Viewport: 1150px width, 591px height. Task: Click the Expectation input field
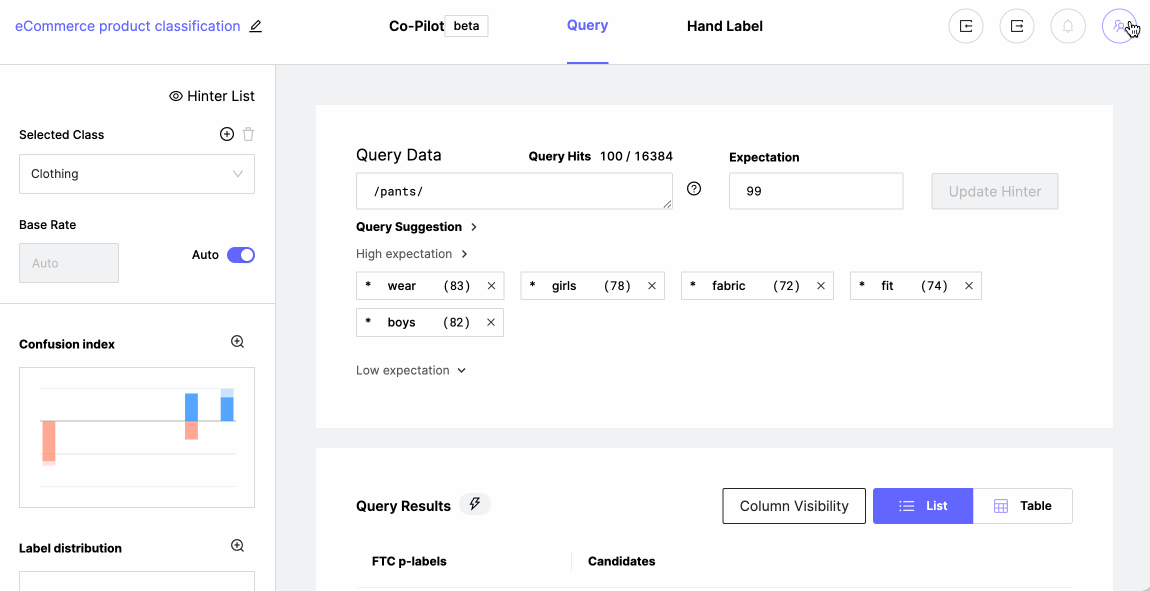click(x=815, y=191)
